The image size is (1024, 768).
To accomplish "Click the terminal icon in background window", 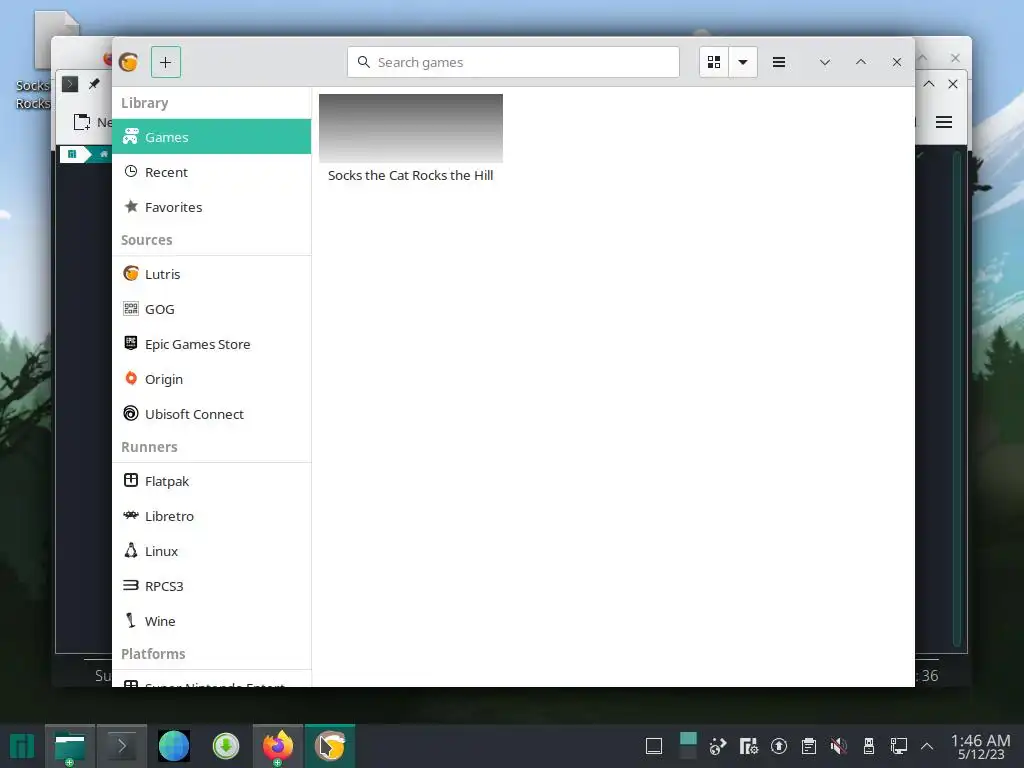I will (x=70, y=84).
